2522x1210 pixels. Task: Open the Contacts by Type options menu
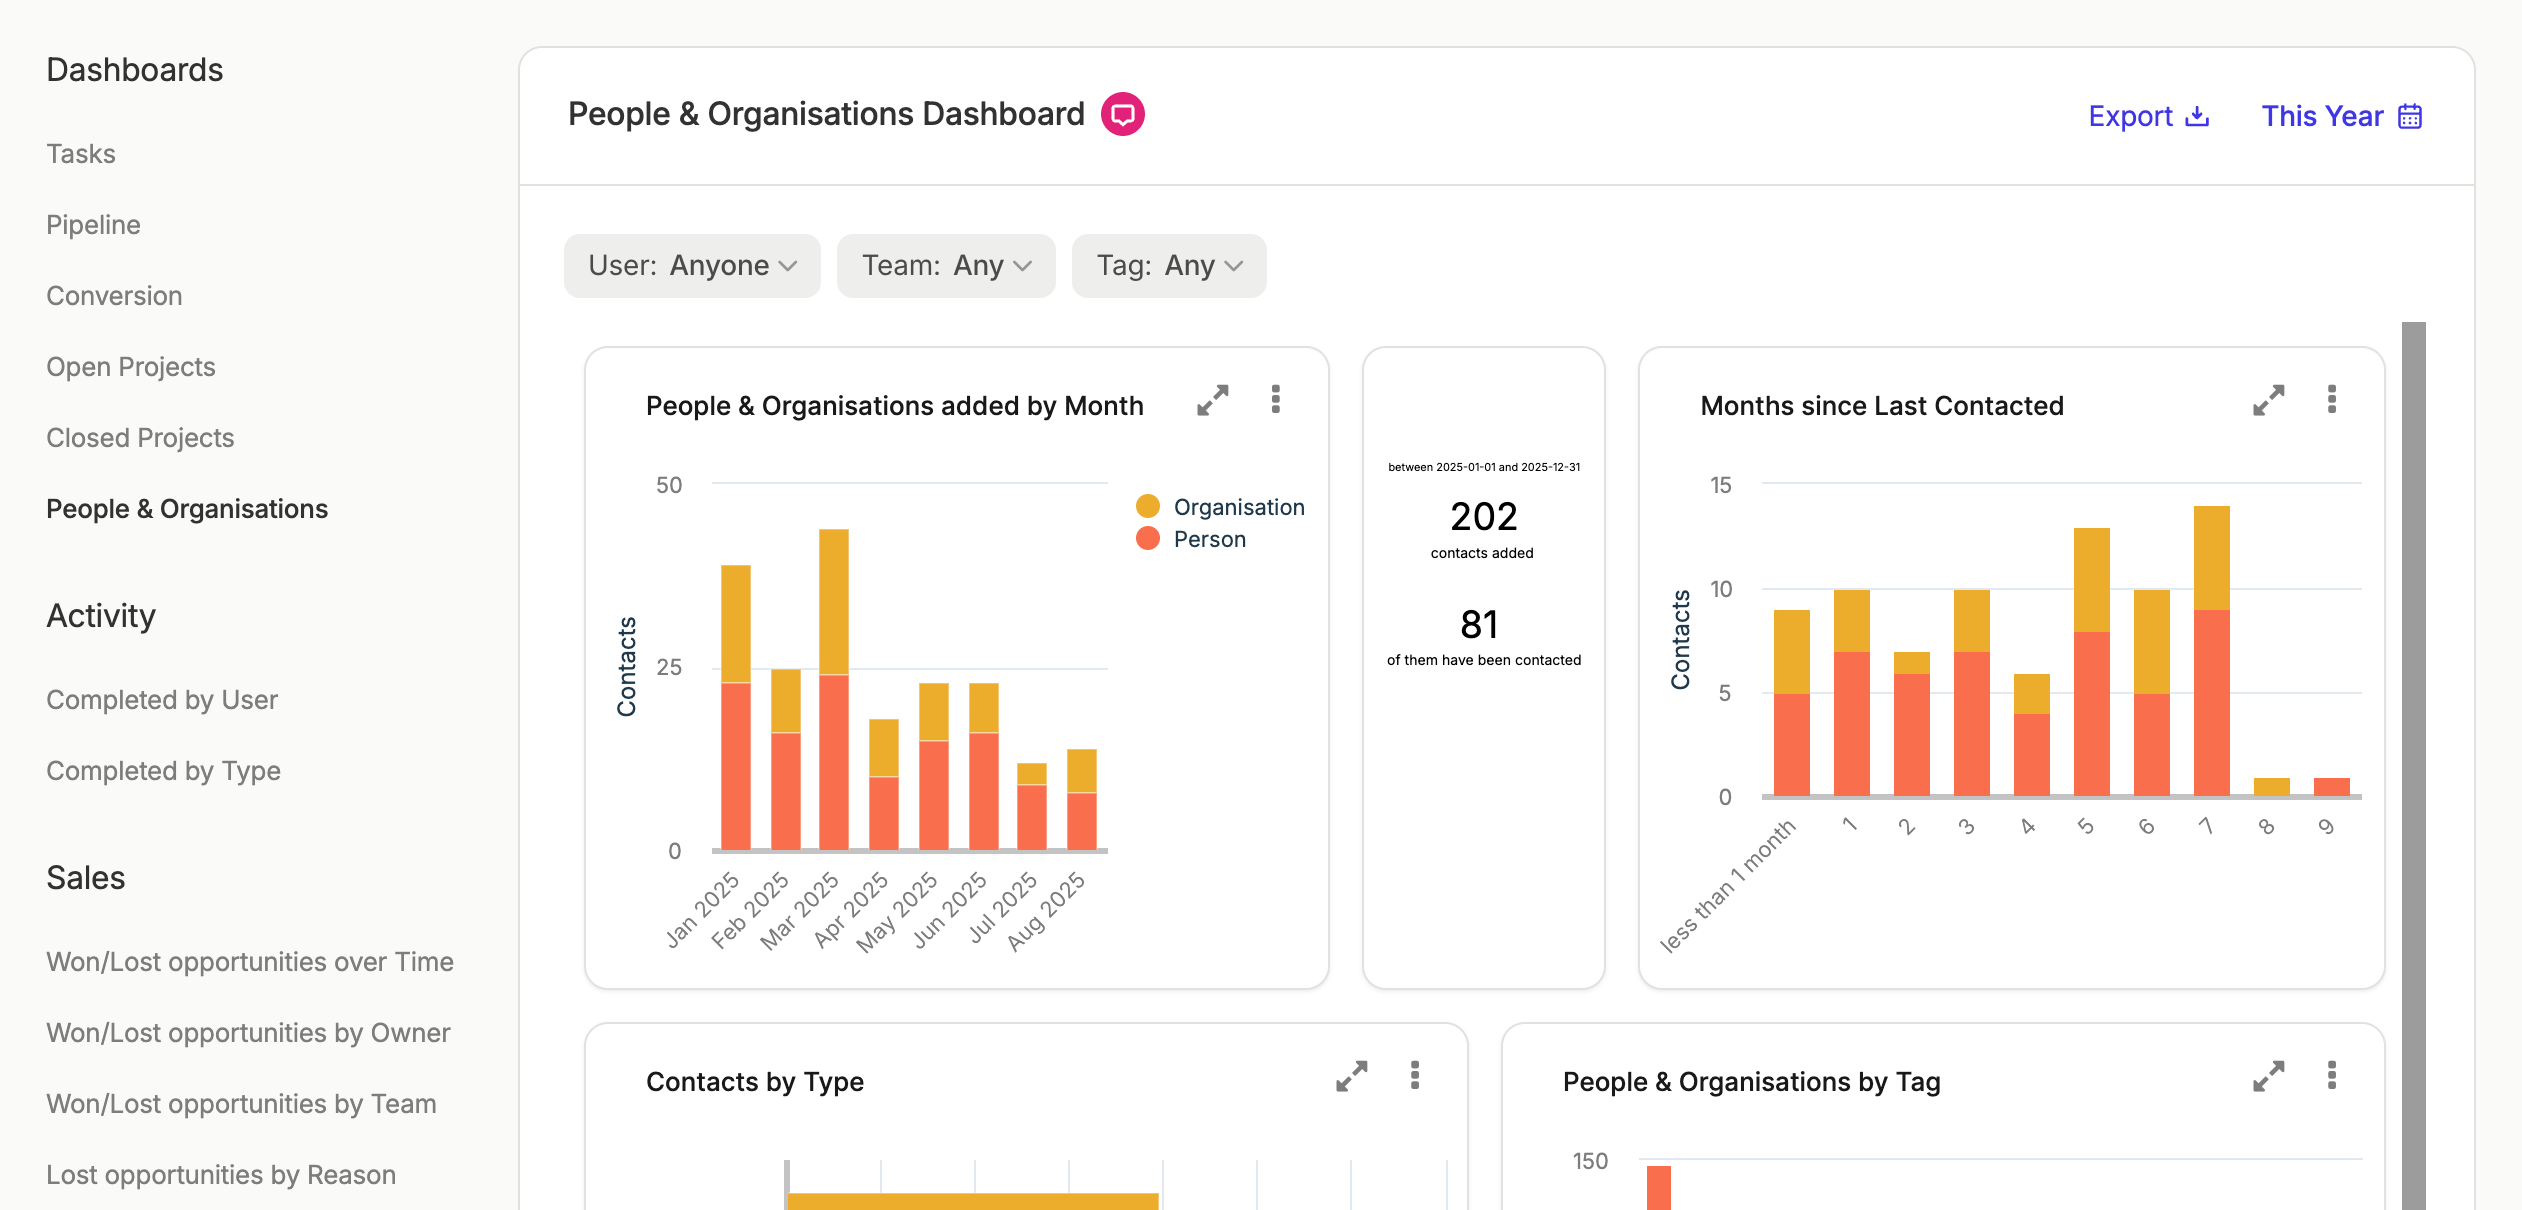(x=1415, y=1076)
